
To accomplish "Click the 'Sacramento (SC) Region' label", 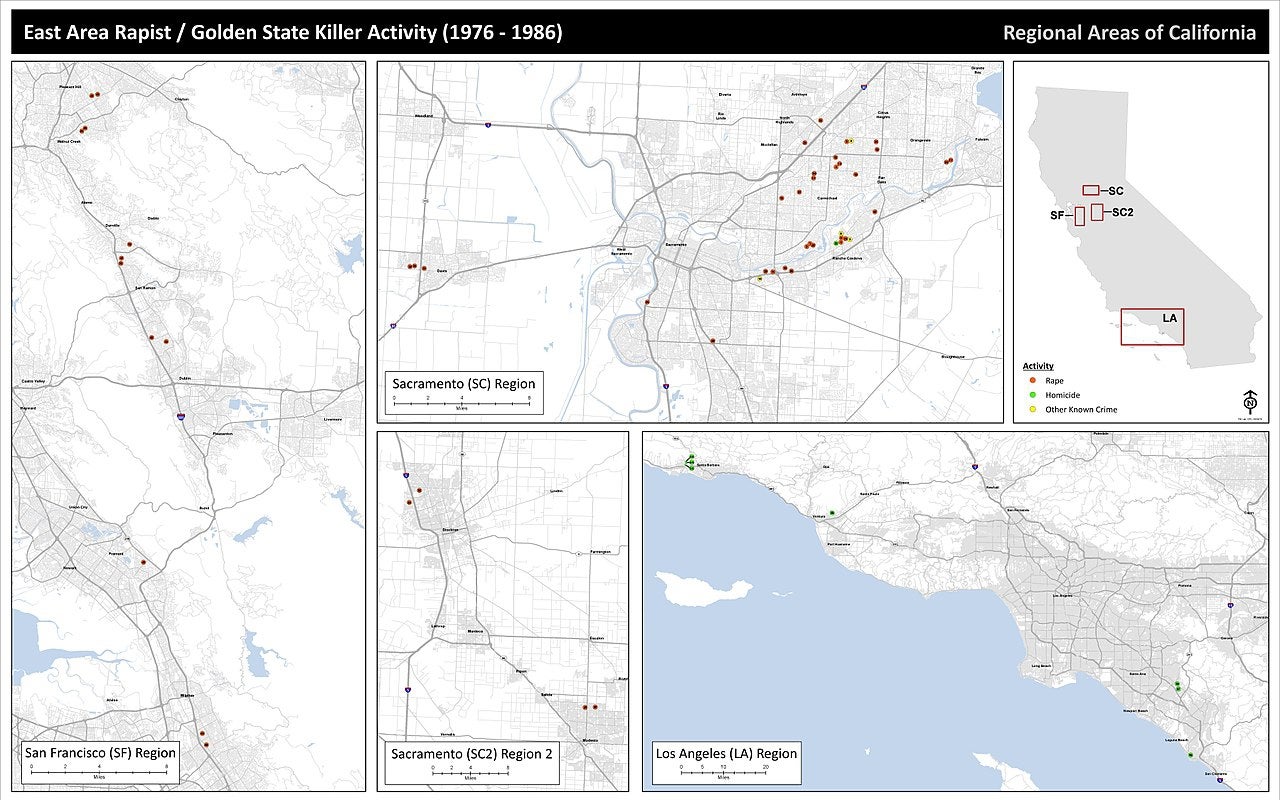I will [x=463, y=383].
